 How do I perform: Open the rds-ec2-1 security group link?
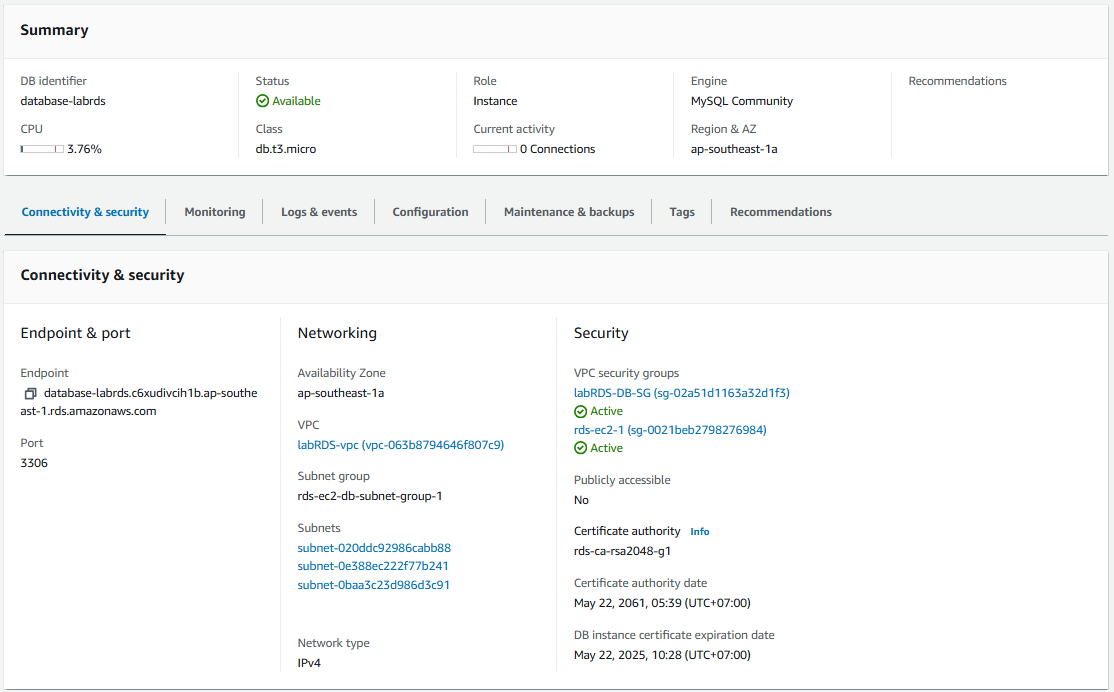670,430
